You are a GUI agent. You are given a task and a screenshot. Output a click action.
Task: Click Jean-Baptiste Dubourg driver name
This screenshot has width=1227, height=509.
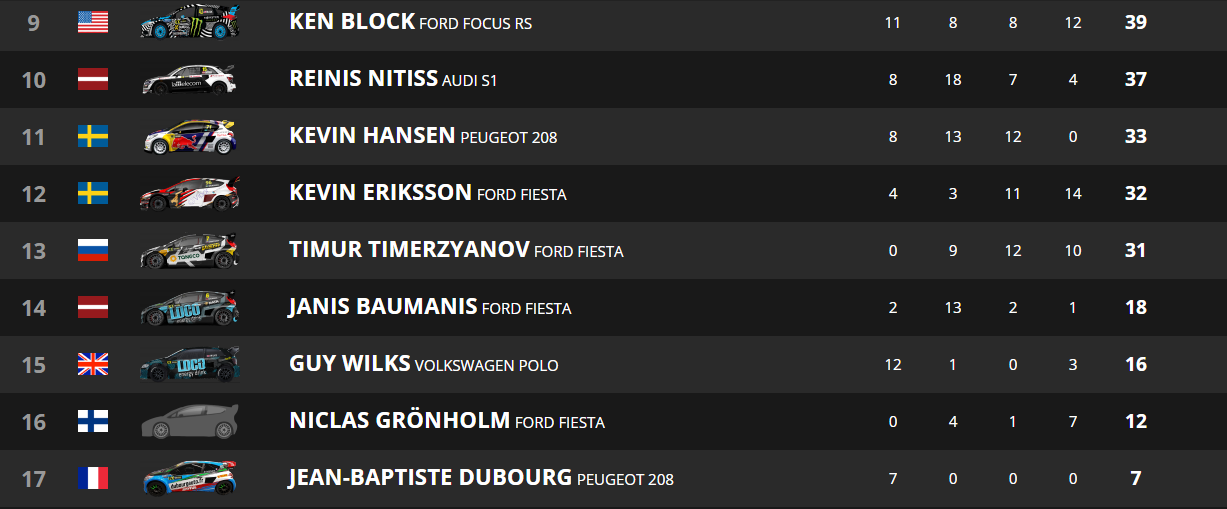tap(430, 478)
